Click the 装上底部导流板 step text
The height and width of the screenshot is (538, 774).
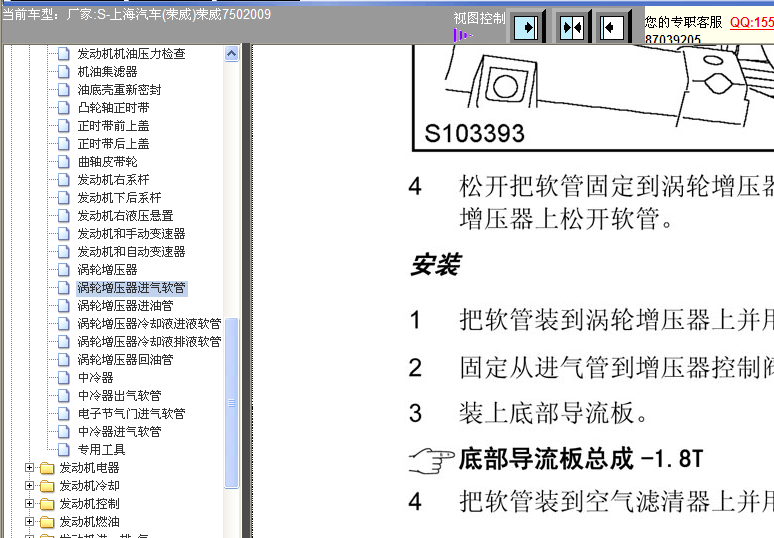tap(553, 413)
